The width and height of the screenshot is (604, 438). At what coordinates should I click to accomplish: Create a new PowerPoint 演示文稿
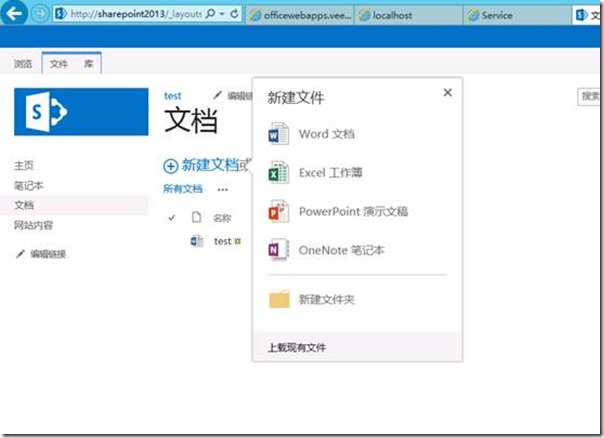click(x=353, y=211)
